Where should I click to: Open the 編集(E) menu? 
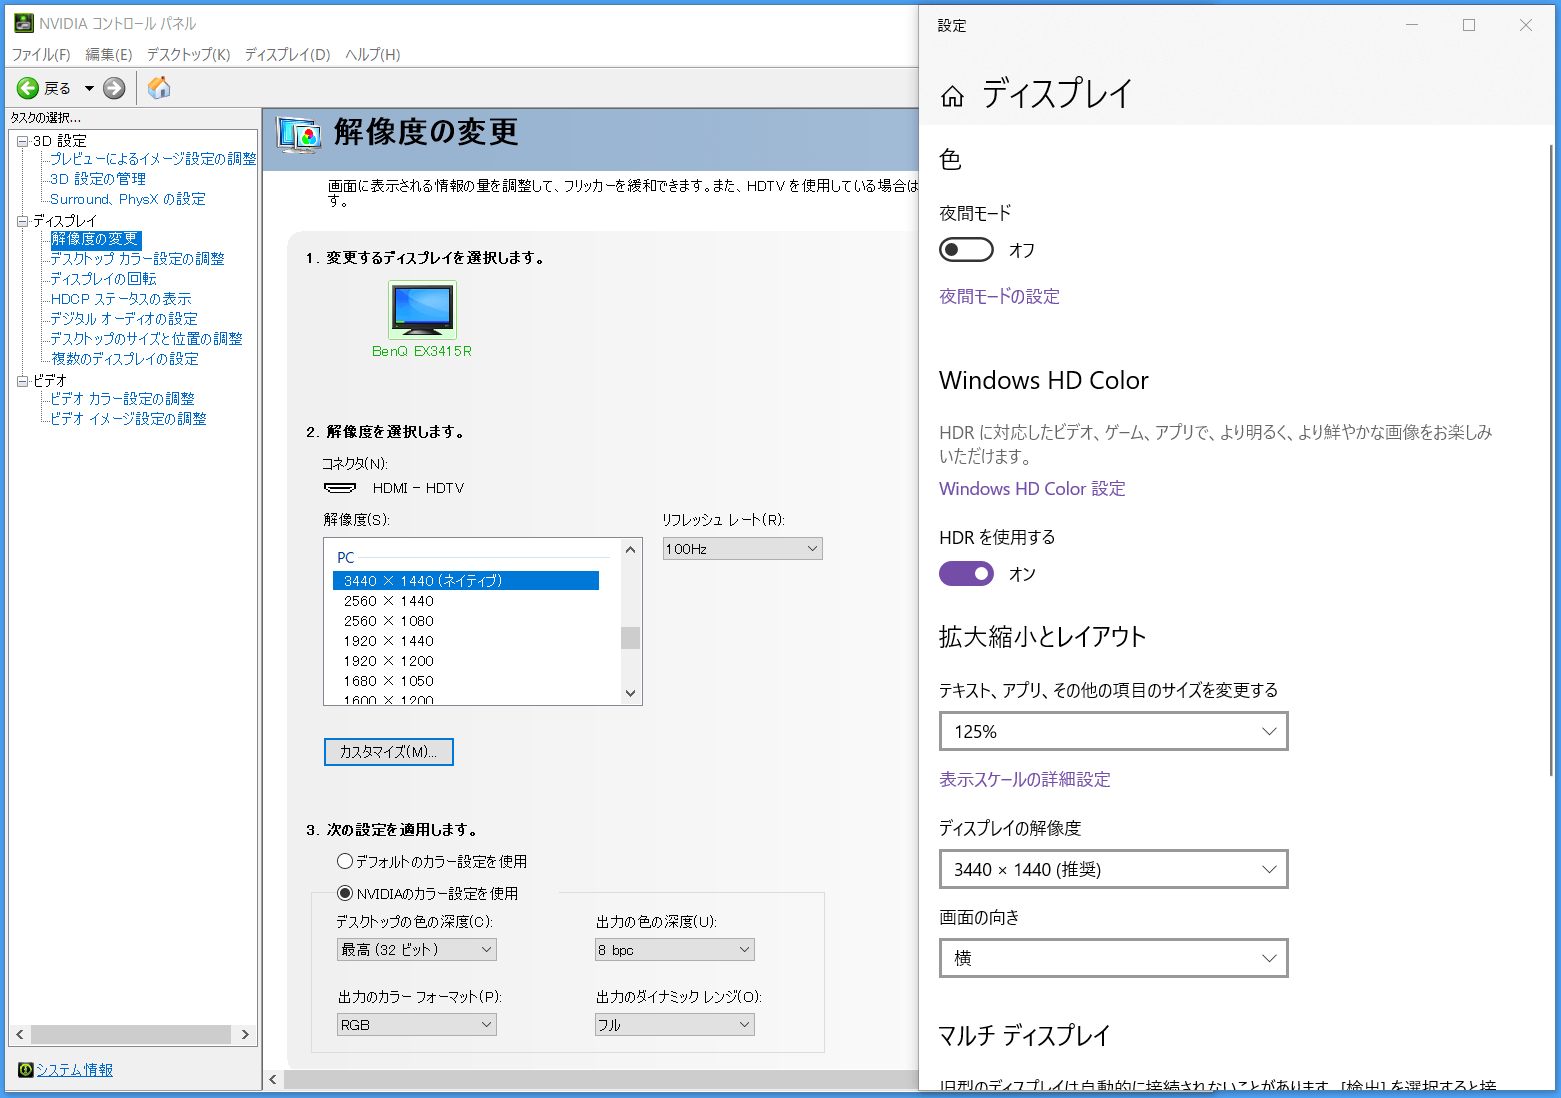click(x=109, y=54)
